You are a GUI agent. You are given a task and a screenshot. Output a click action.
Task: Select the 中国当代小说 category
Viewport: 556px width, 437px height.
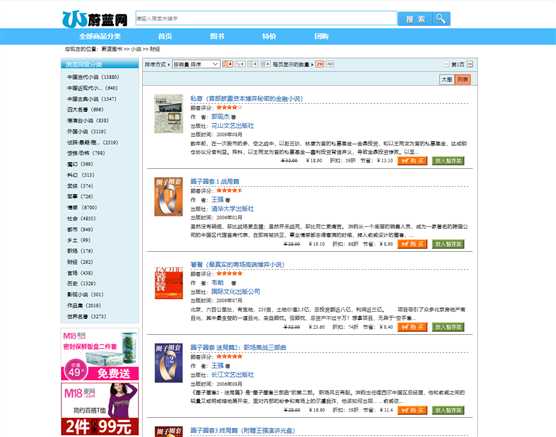[x=93, y=77]
